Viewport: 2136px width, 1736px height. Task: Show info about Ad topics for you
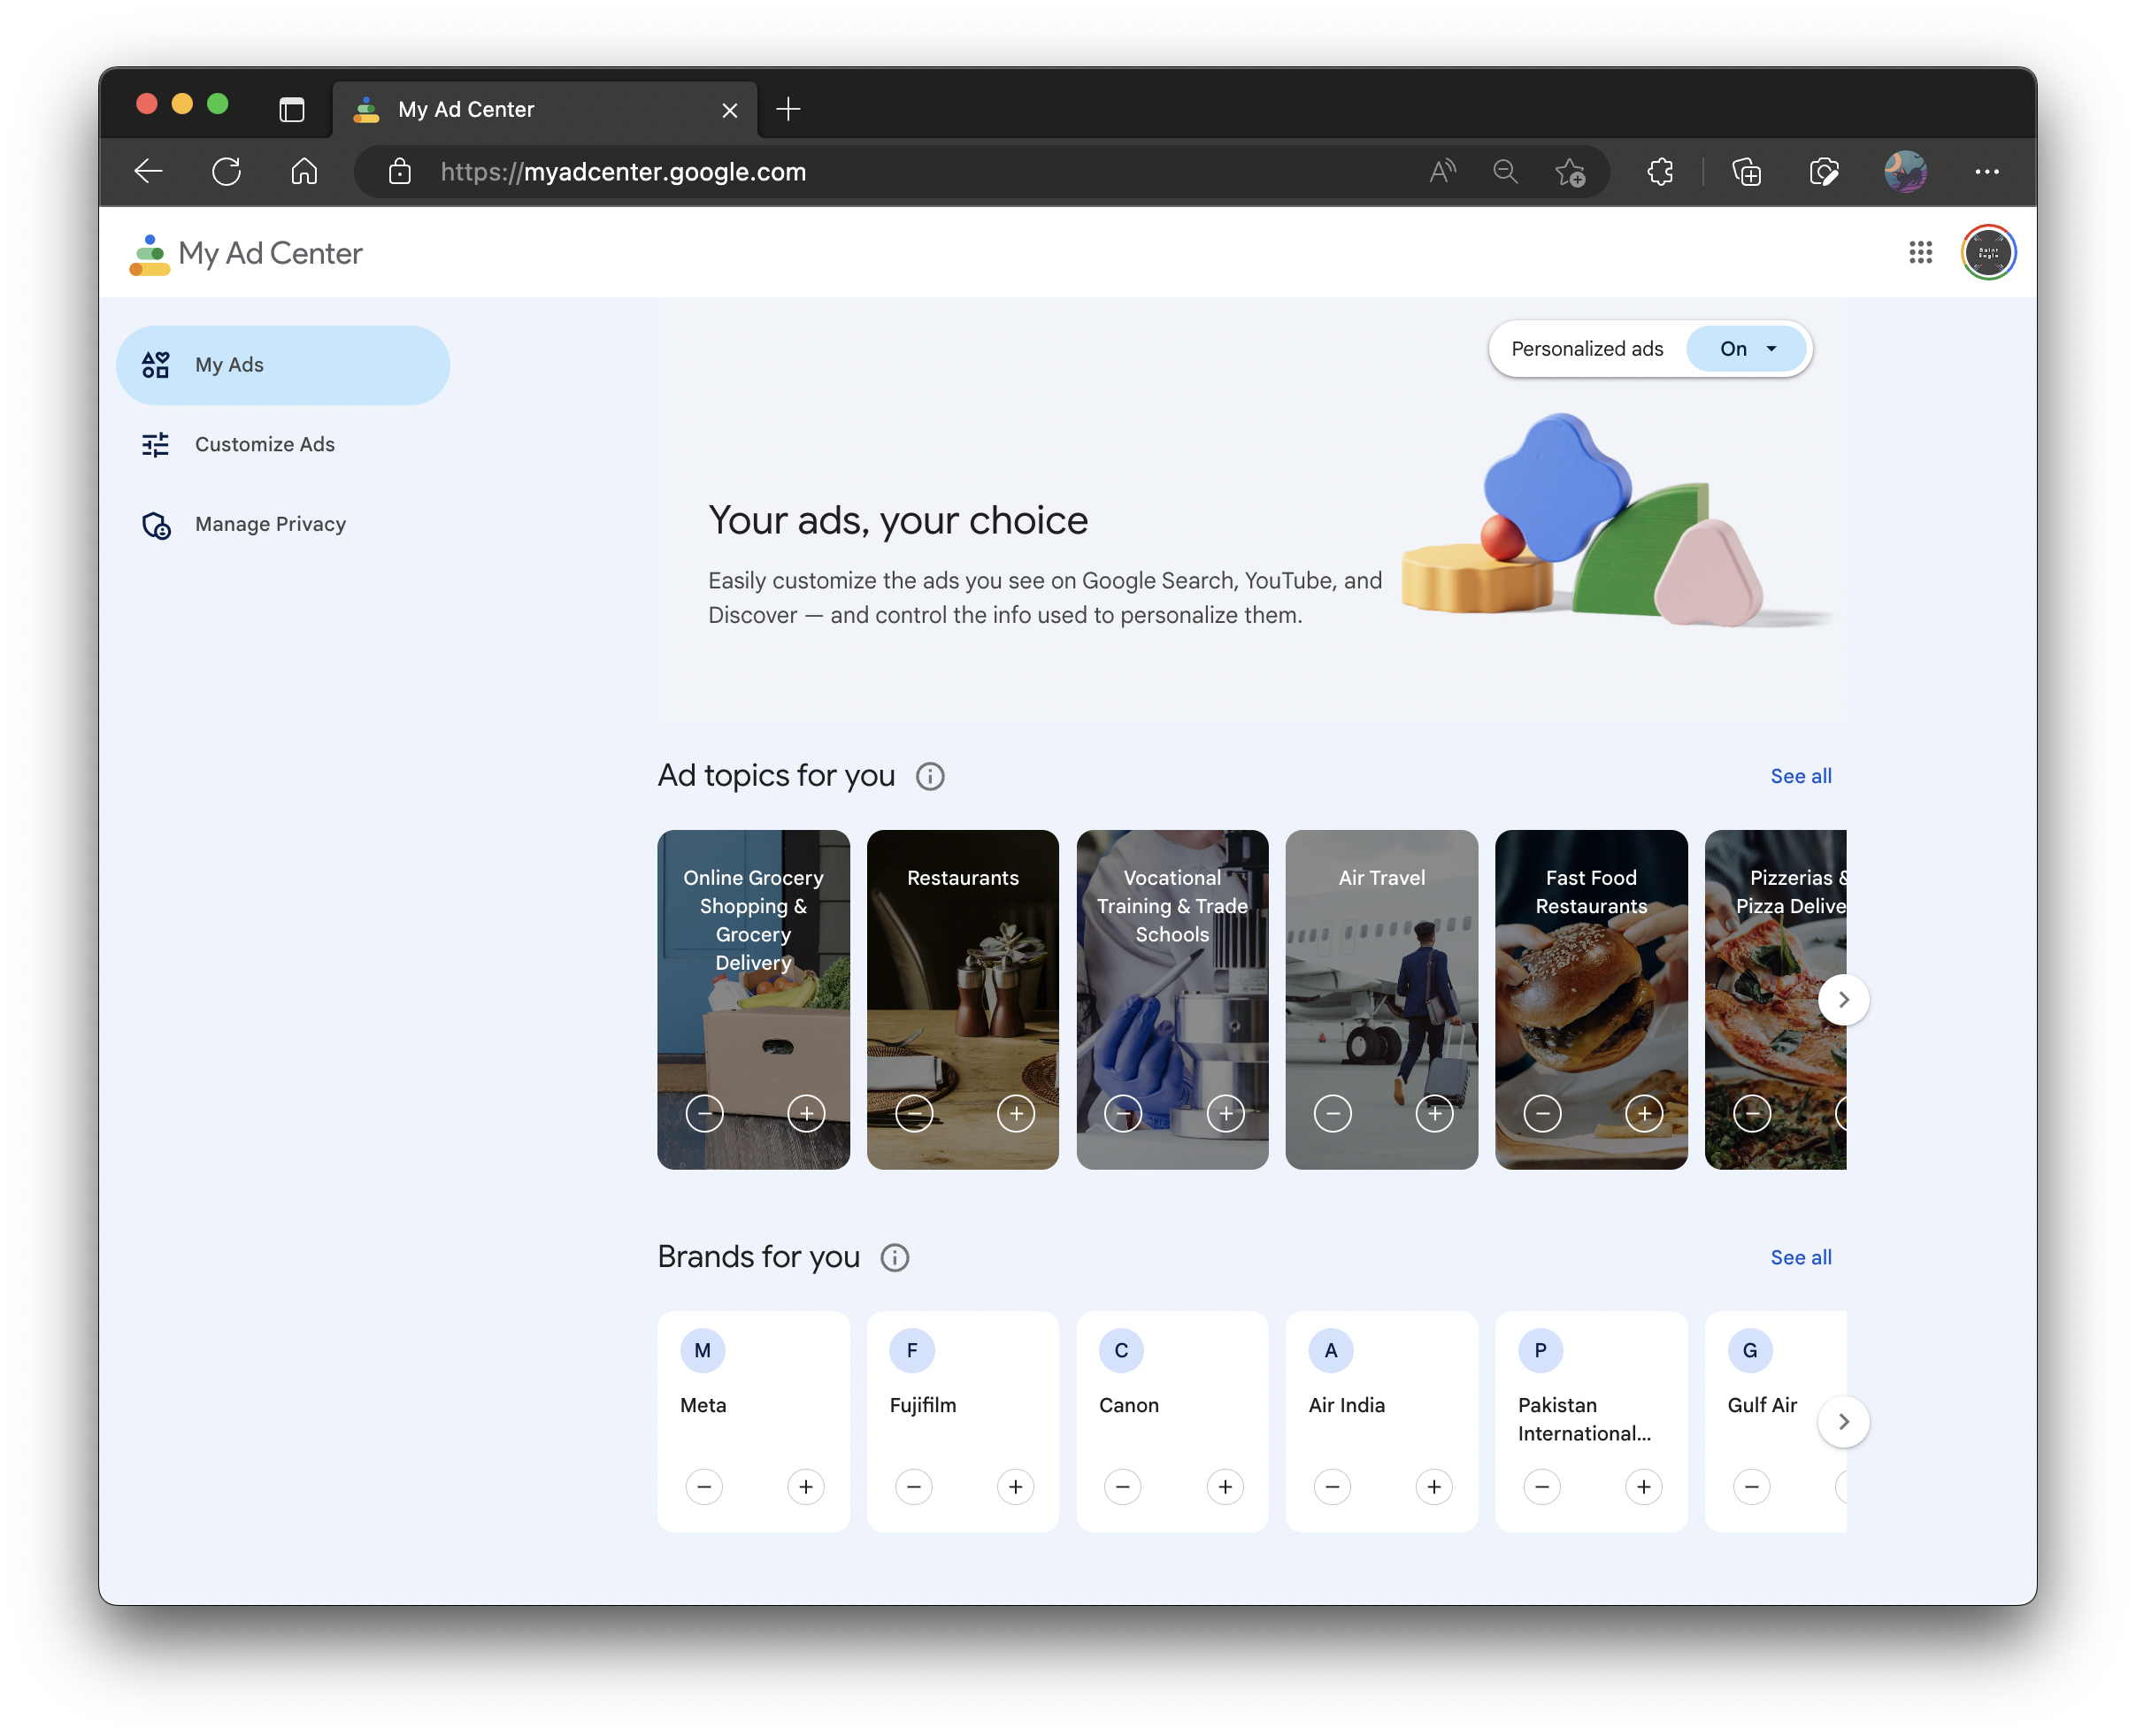(x=930, y=776)
